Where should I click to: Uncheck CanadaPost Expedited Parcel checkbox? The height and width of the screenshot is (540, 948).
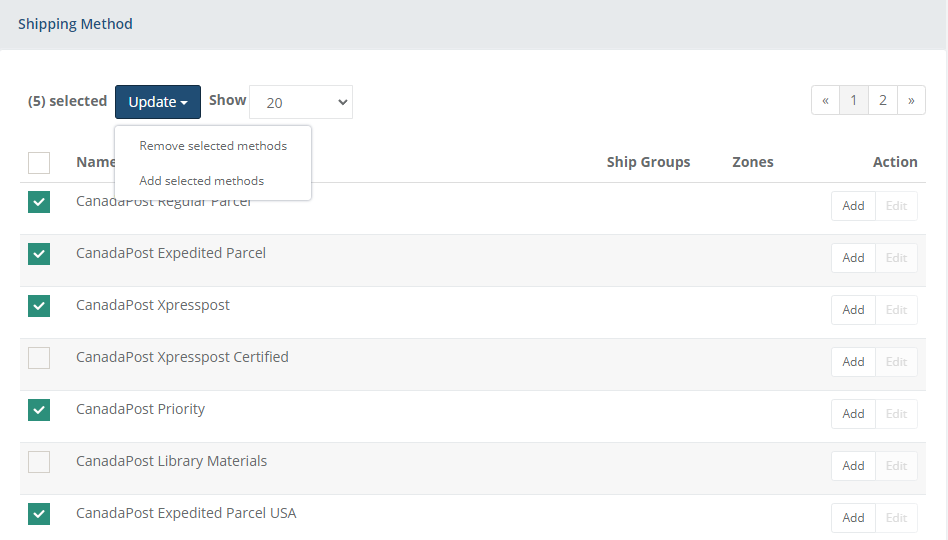coord(39,254)
